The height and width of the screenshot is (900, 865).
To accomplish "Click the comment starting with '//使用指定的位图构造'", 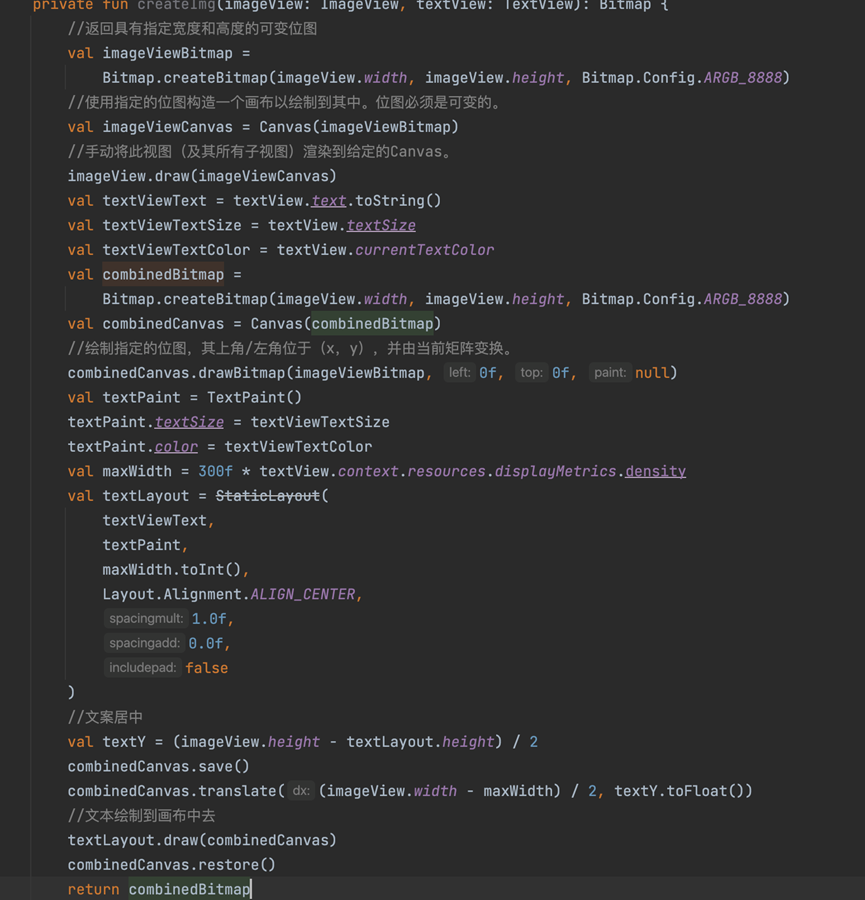I will click(x=286, y=103).
